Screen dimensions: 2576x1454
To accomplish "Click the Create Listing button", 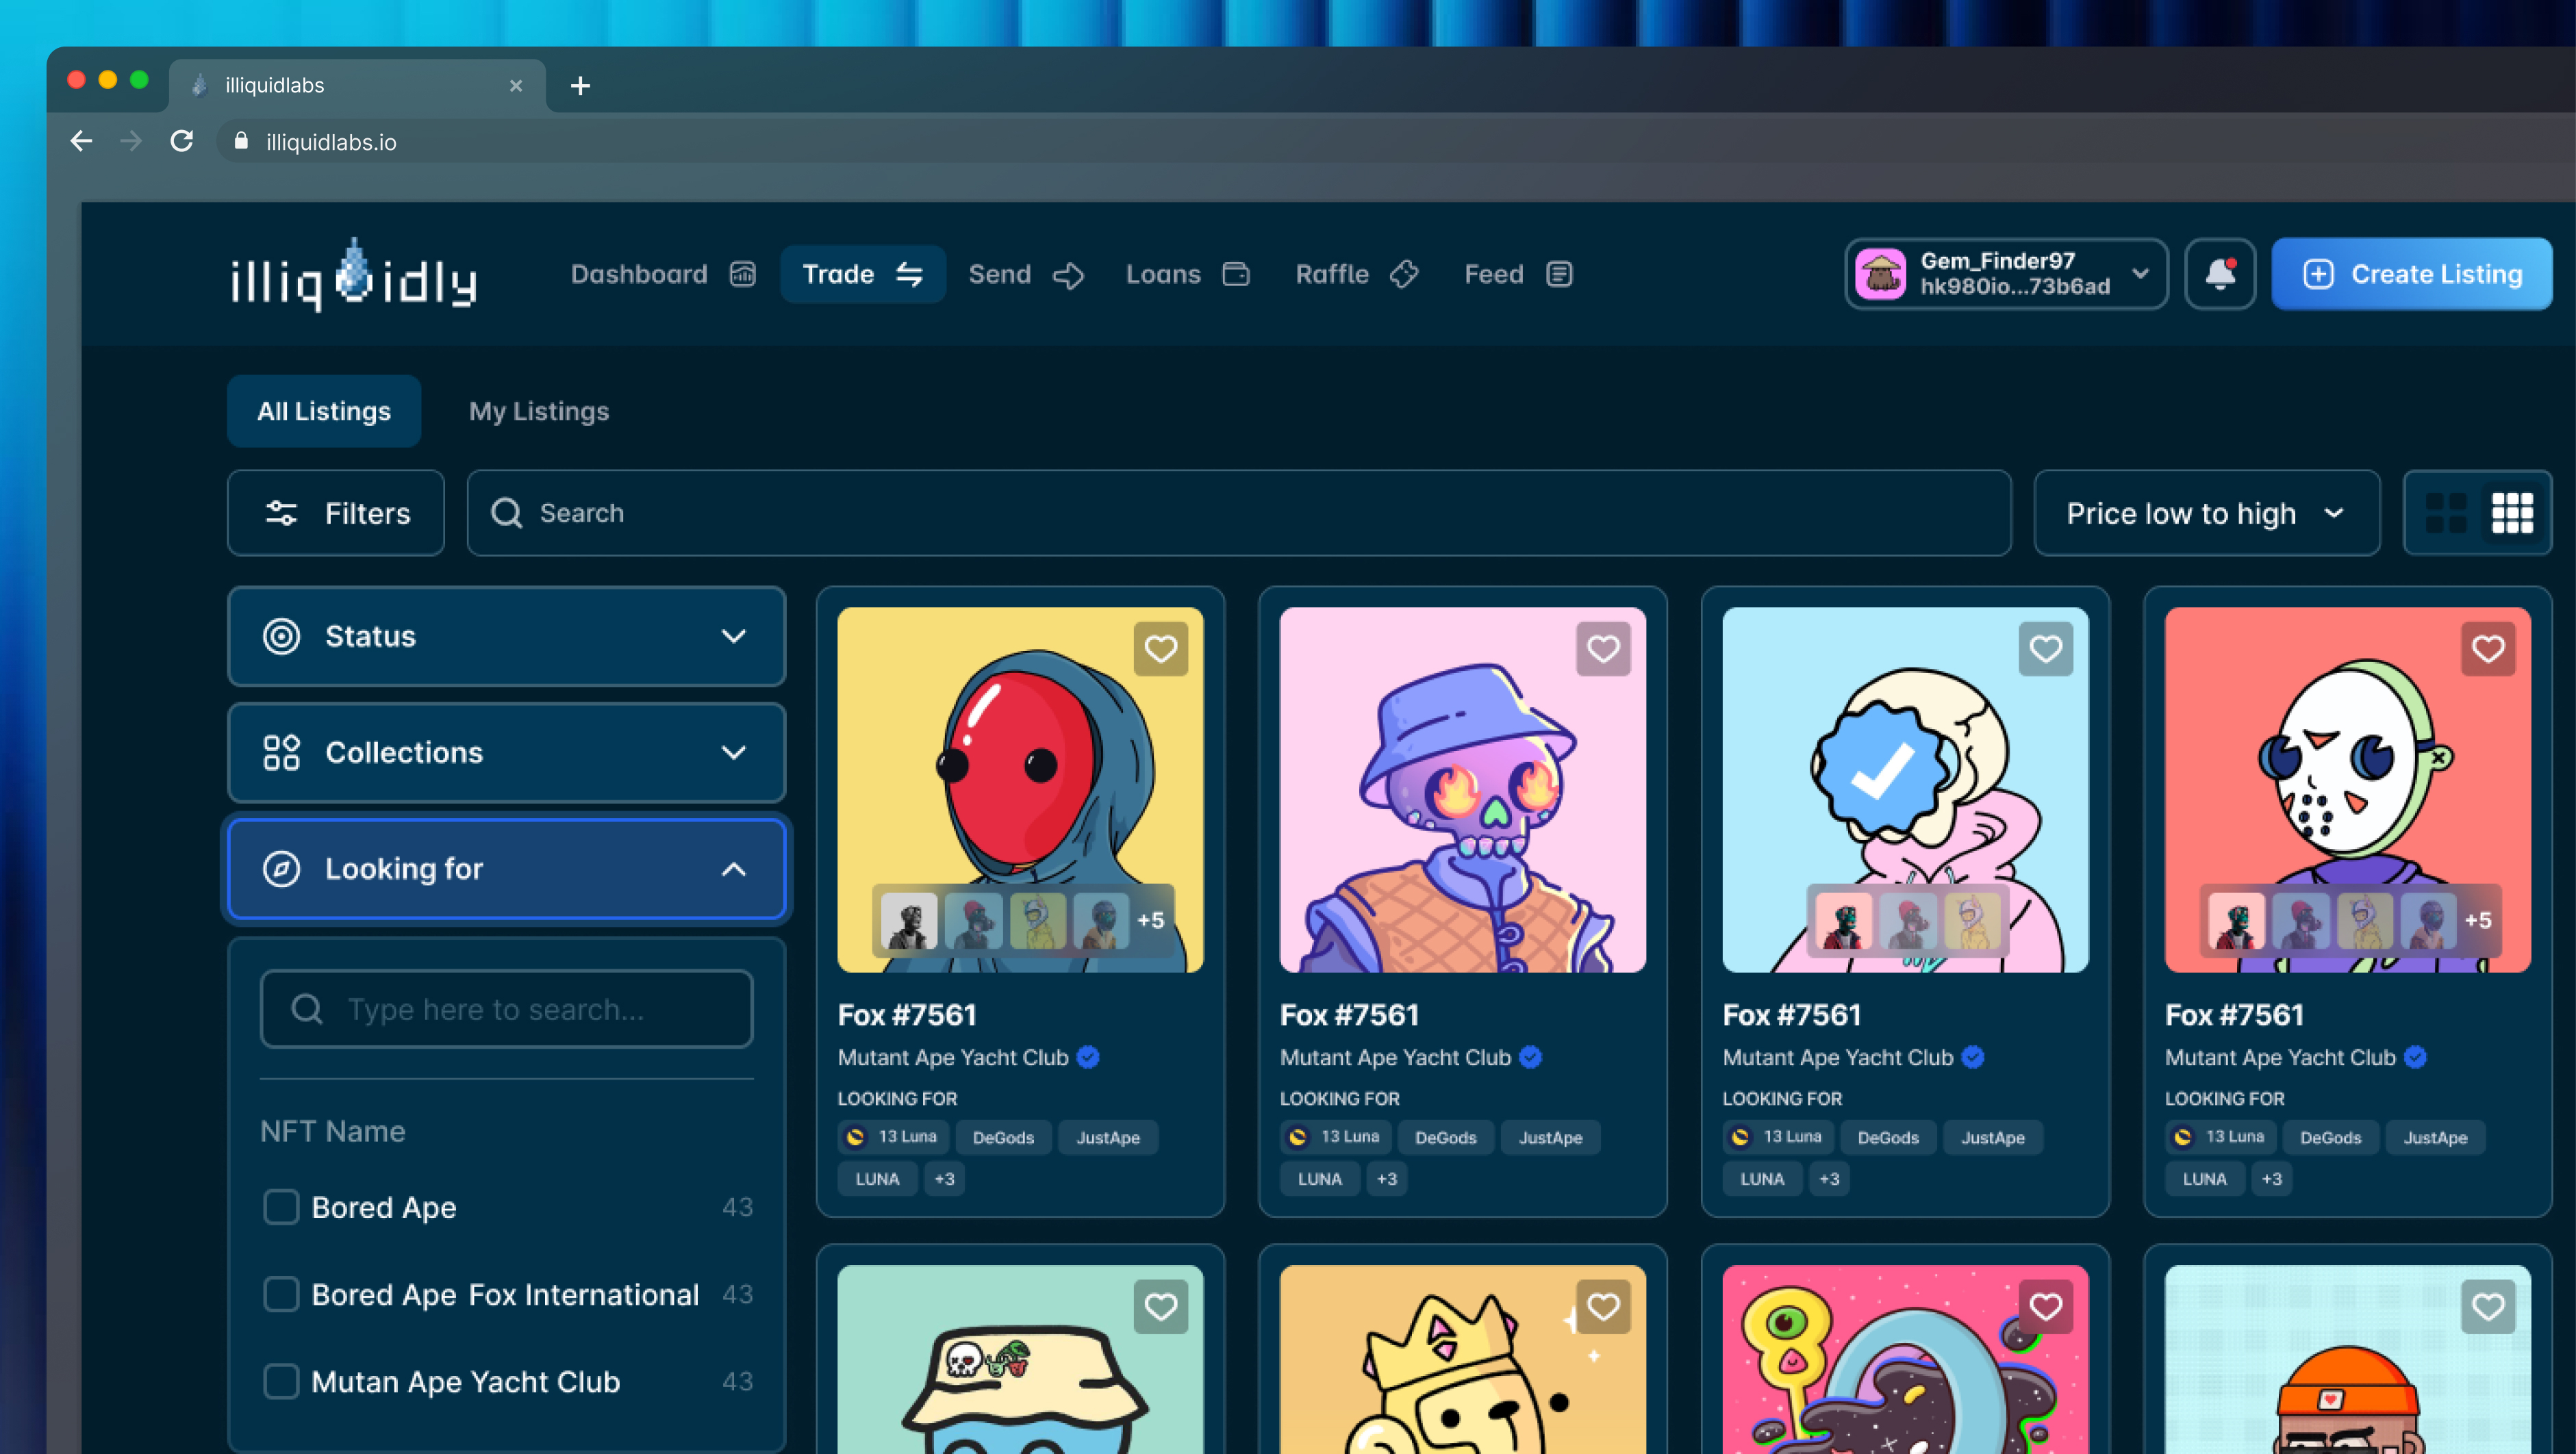I will (2411, 274).
